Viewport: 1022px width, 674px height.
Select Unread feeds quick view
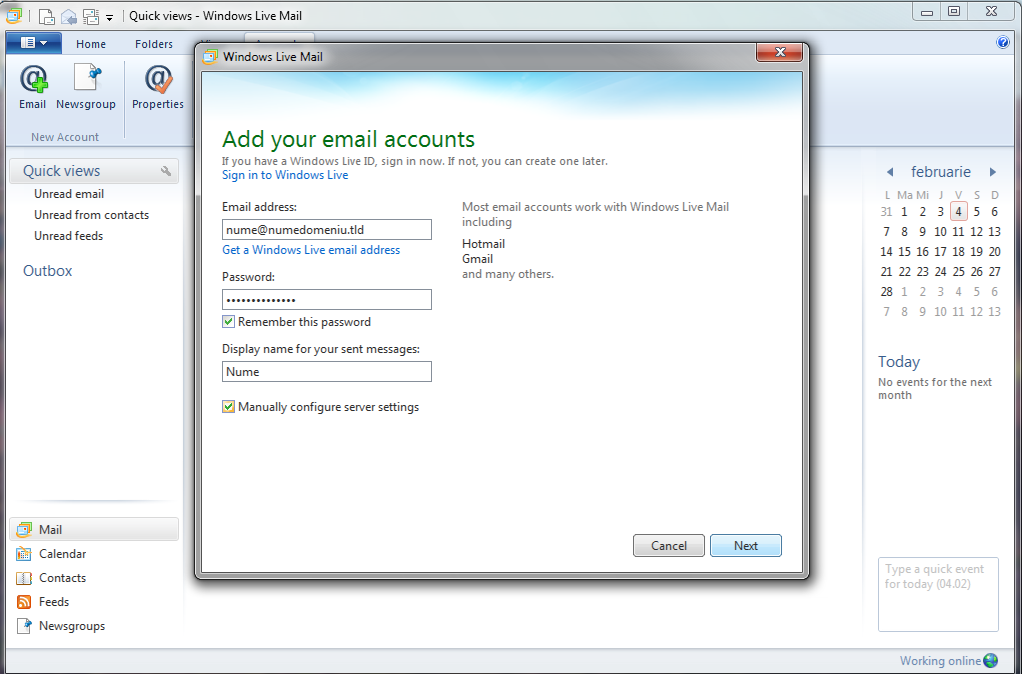[x=68, y=235]
